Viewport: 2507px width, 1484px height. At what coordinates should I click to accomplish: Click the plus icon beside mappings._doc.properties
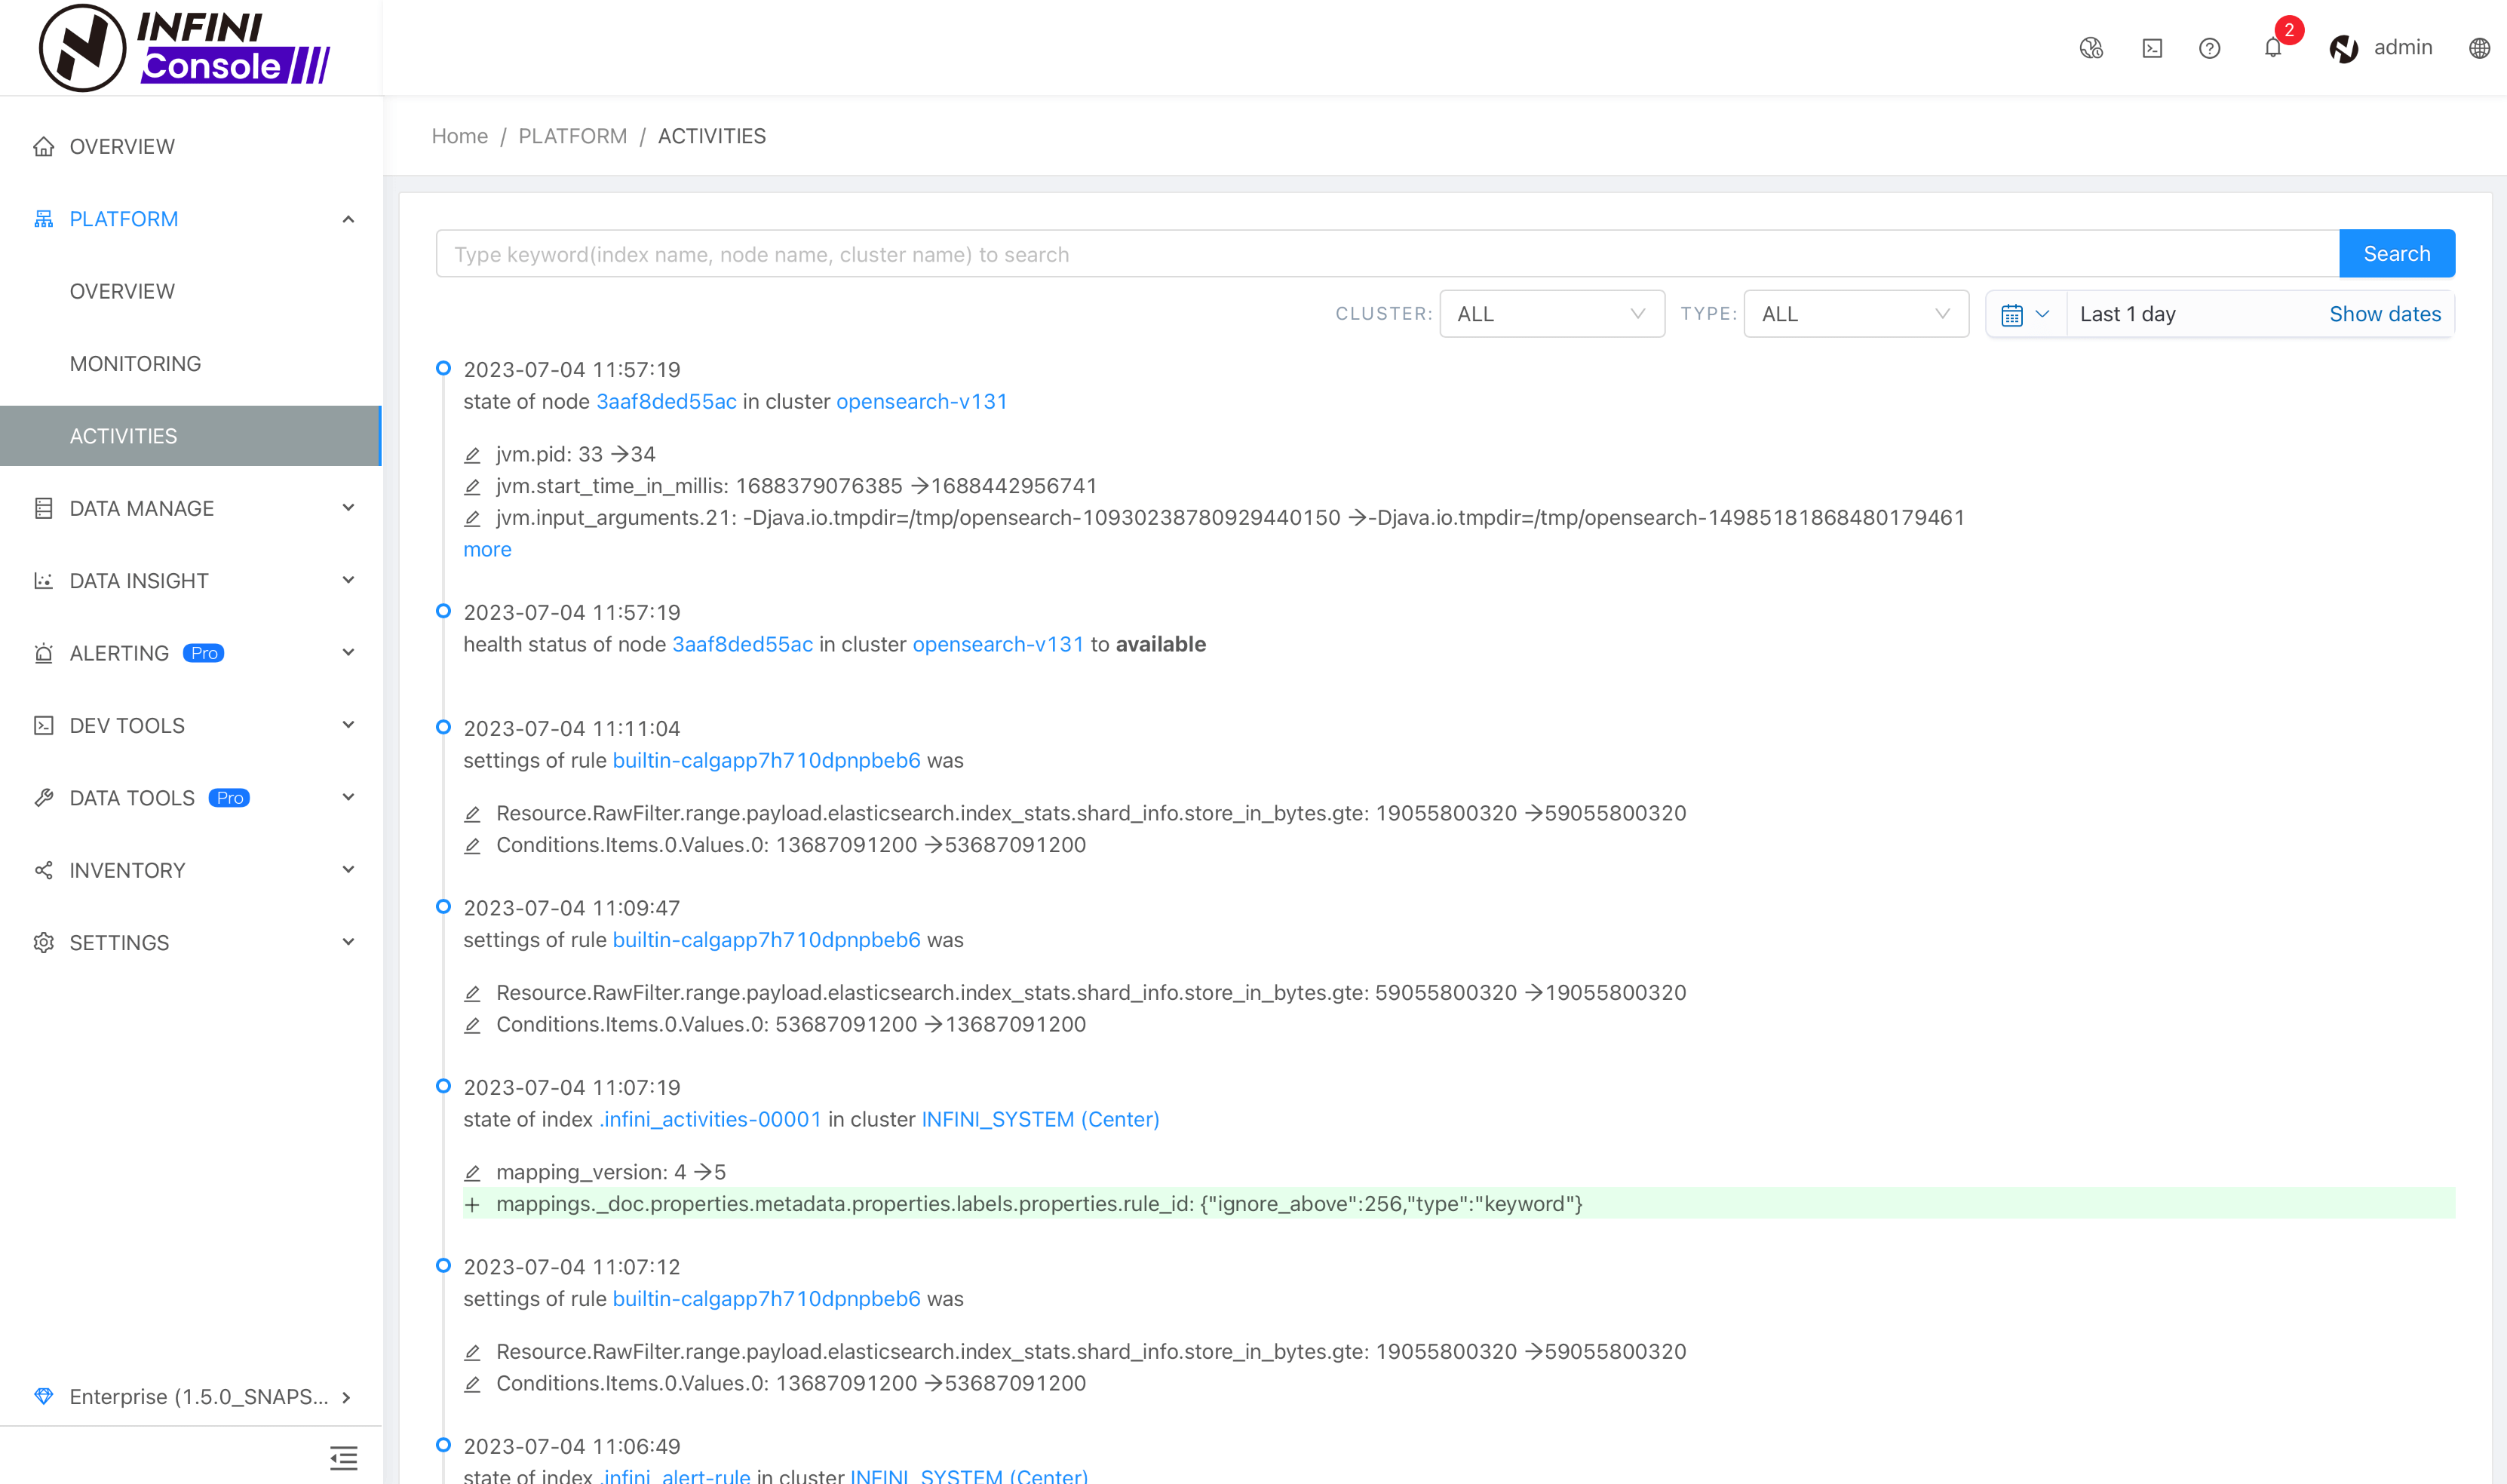click(x=472, y=1205)
